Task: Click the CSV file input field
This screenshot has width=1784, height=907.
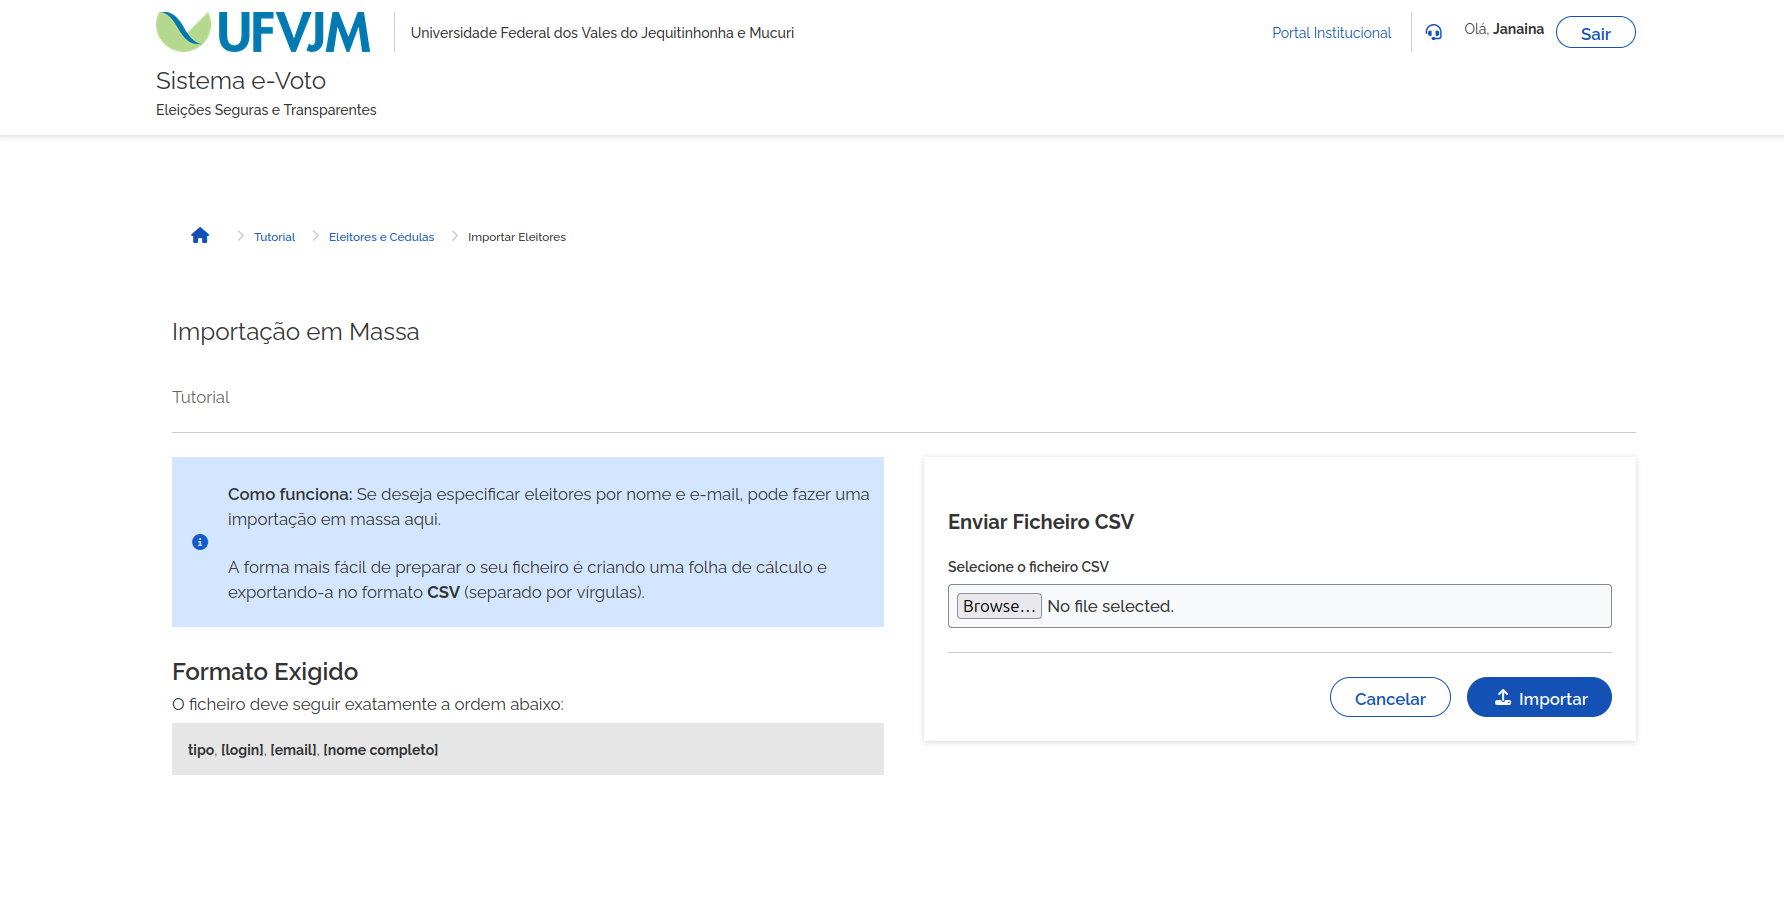Action: [1279, 606]
